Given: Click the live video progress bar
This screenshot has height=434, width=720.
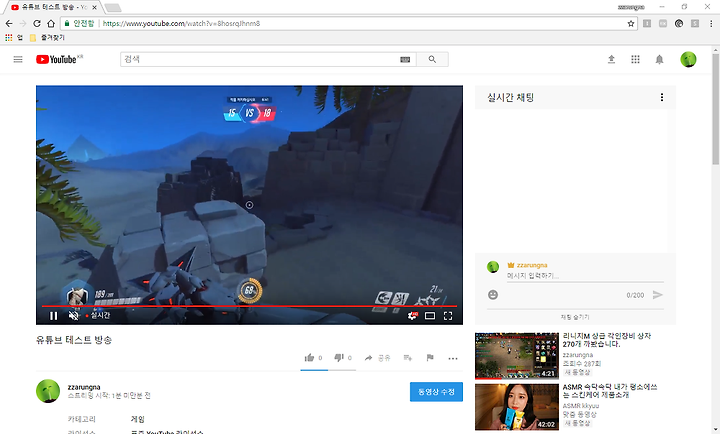Looking at the screenshot, I should tap(249, 306).
